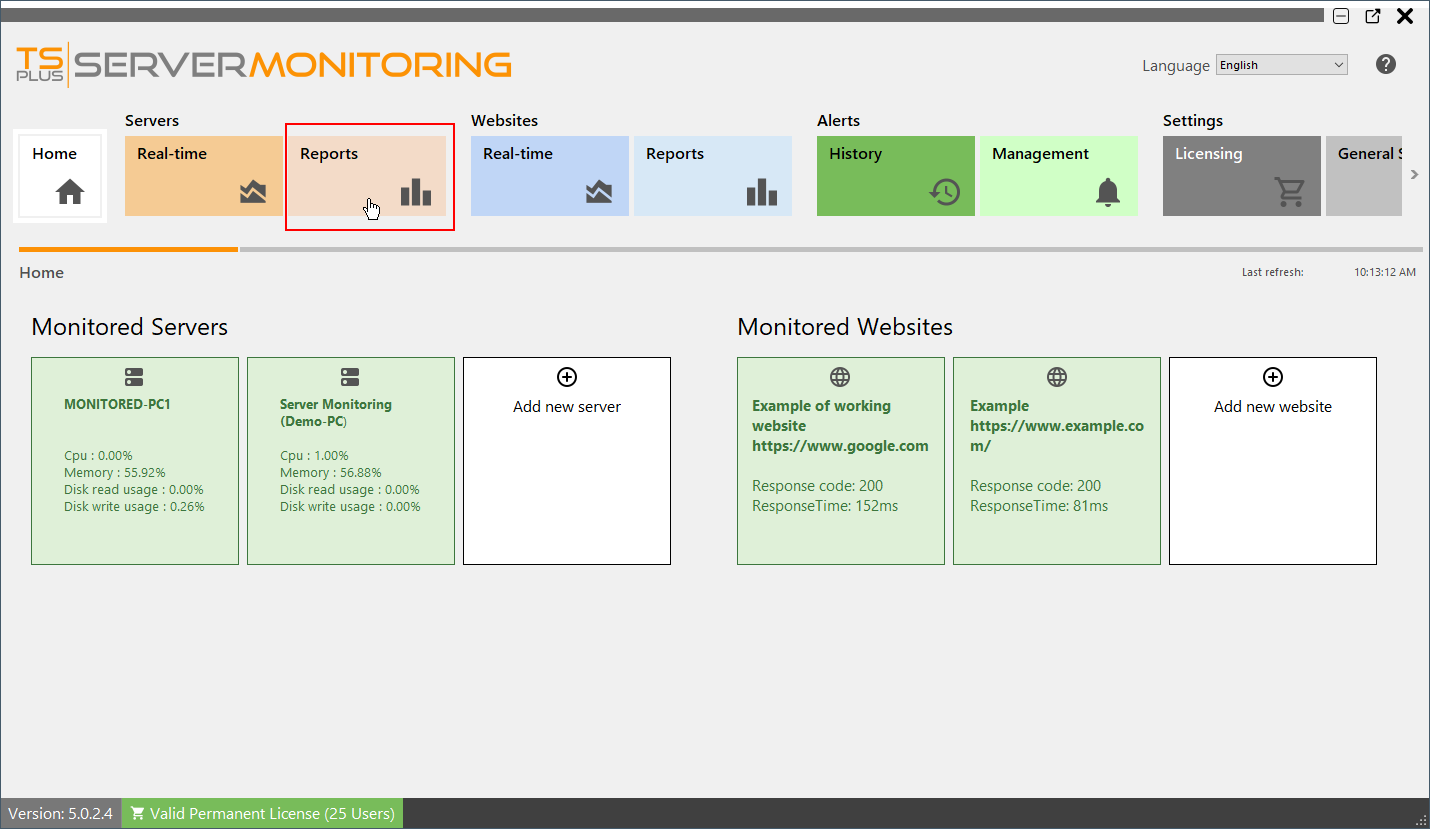Open Websites Real-time monitoring

(x=549, y=176)
